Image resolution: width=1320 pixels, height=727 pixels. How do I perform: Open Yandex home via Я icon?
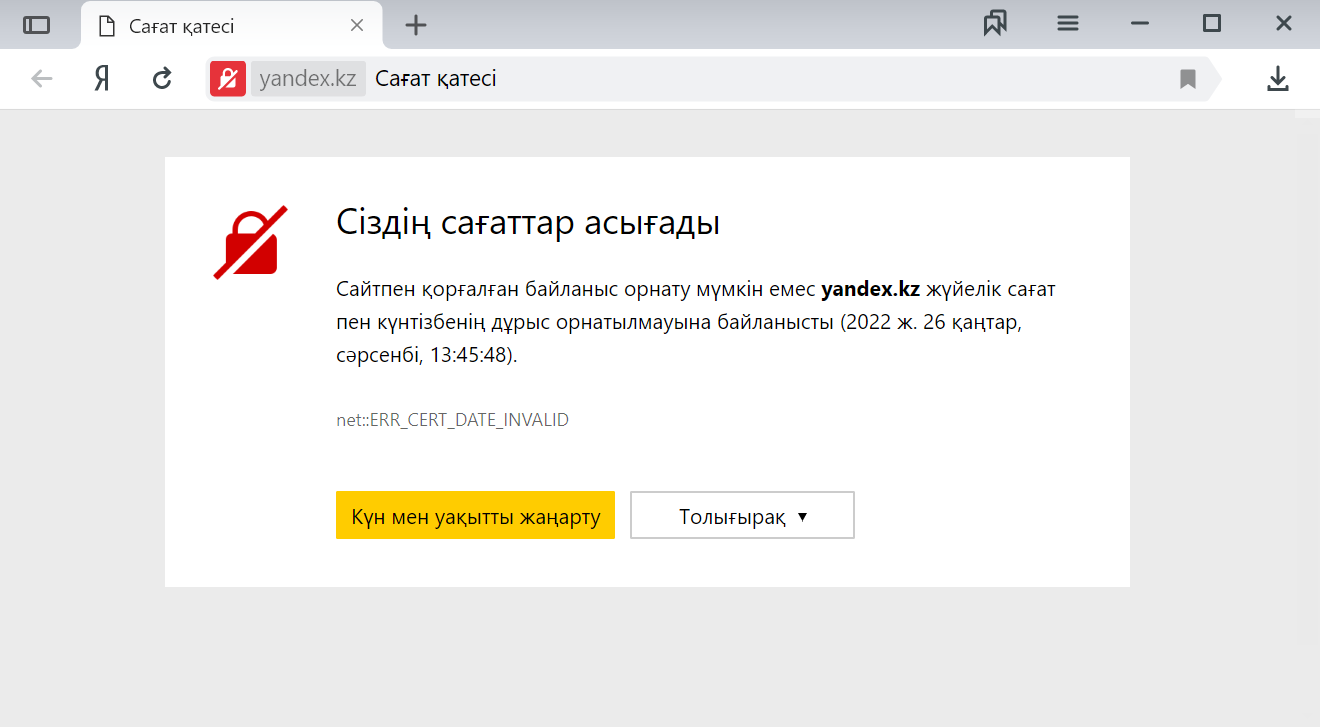(x=102, y=79)
